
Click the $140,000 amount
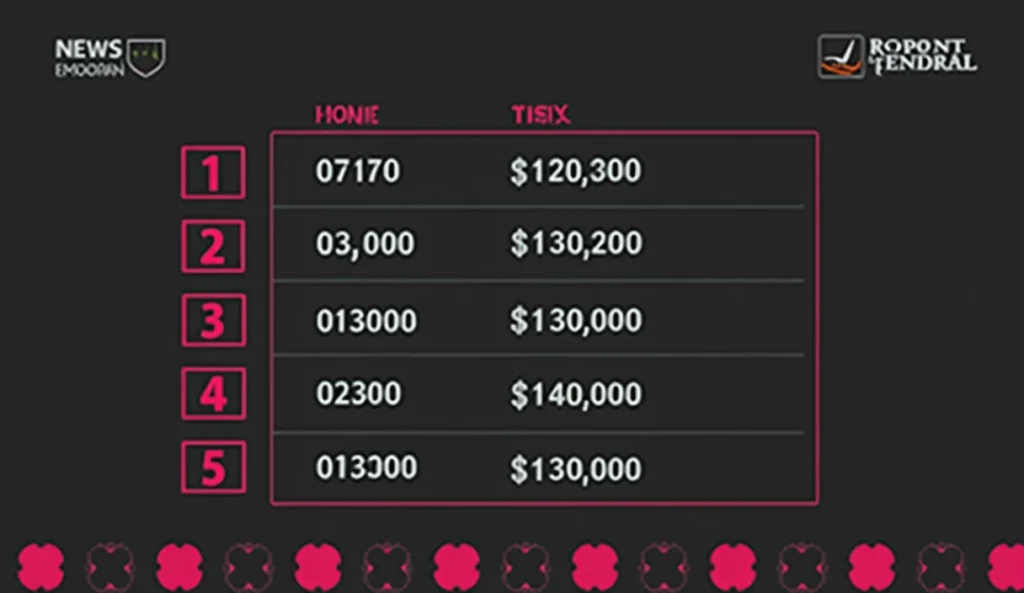pyautogui.click(x=575, y=394)
